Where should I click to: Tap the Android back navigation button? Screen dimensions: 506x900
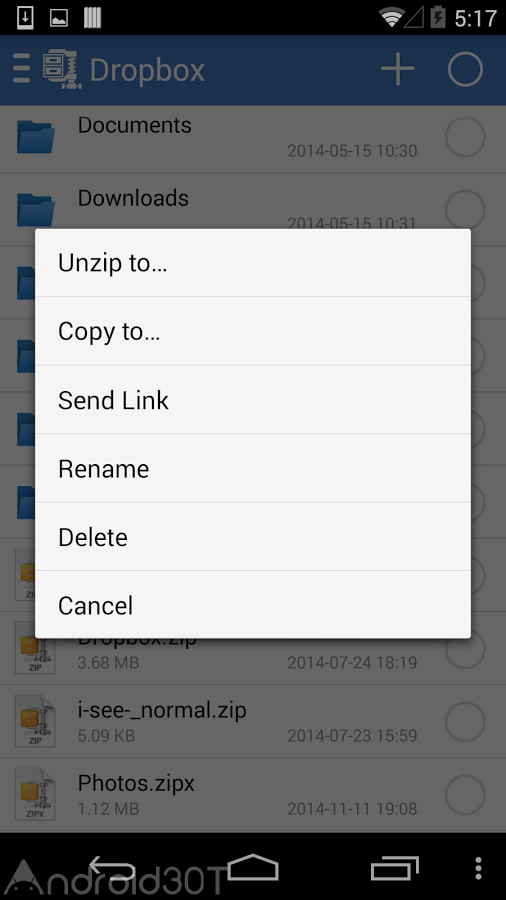click(112, 868)
